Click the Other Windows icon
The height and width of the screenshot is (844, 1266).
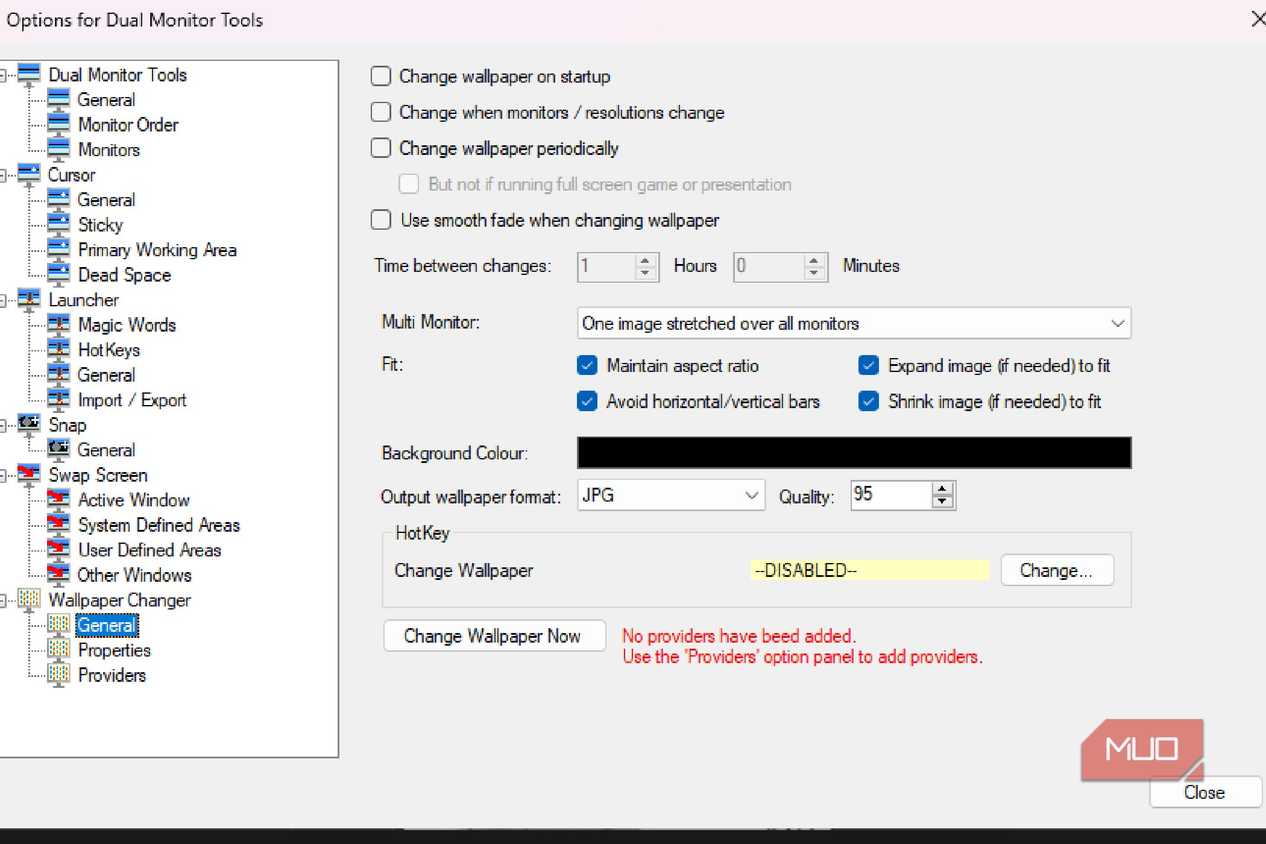point(59,574)
